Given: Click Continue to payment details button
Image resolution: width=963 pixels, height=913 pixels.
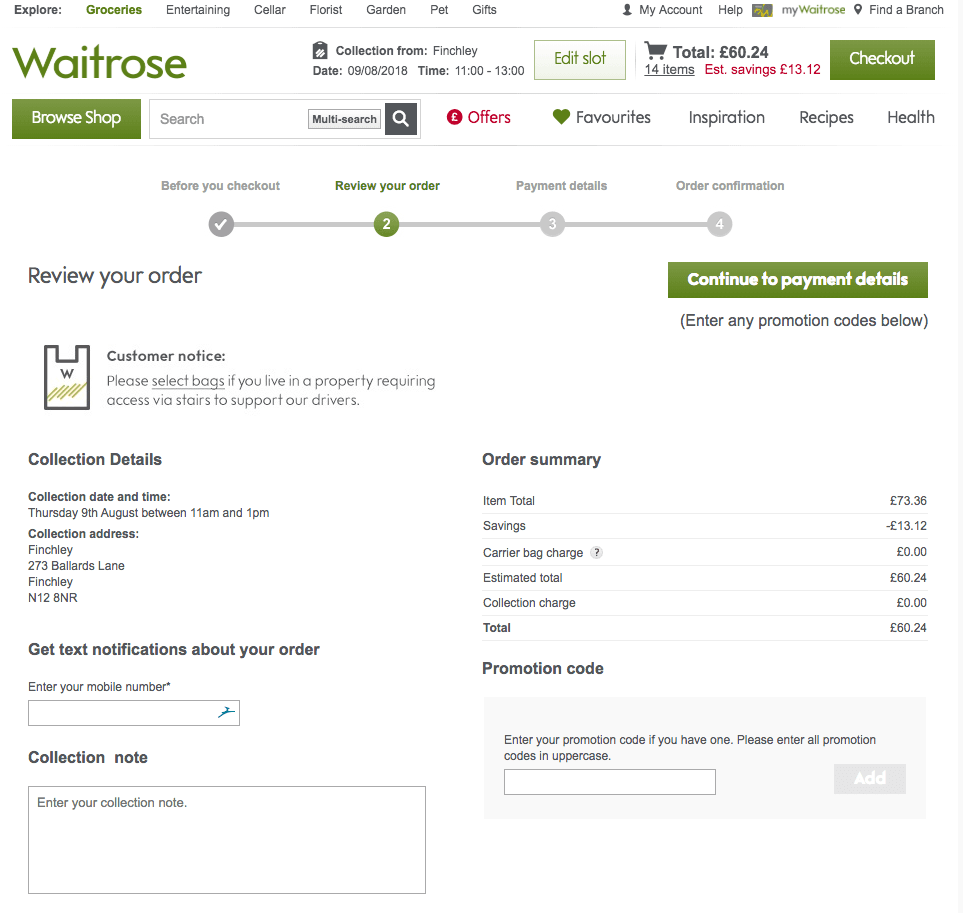Looking at the screenshot, I should pyautogui.click(x=797, y=280).
